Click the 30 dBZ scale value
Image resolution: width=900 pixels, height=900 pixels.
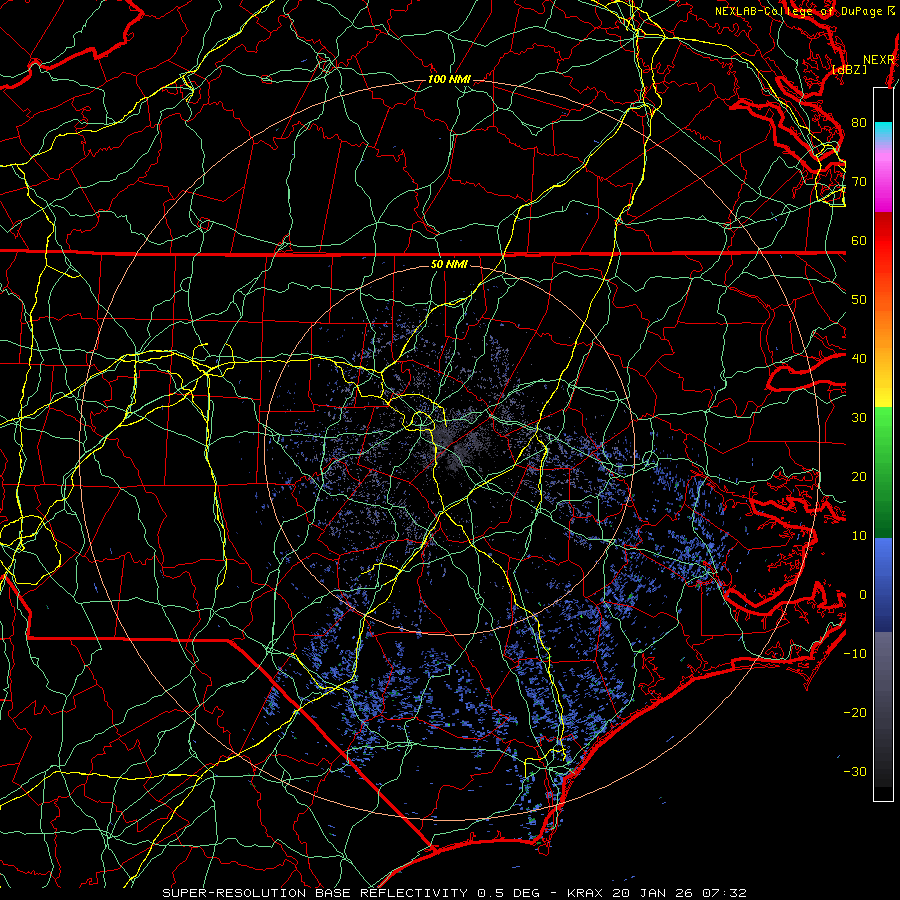pos(859,417)
